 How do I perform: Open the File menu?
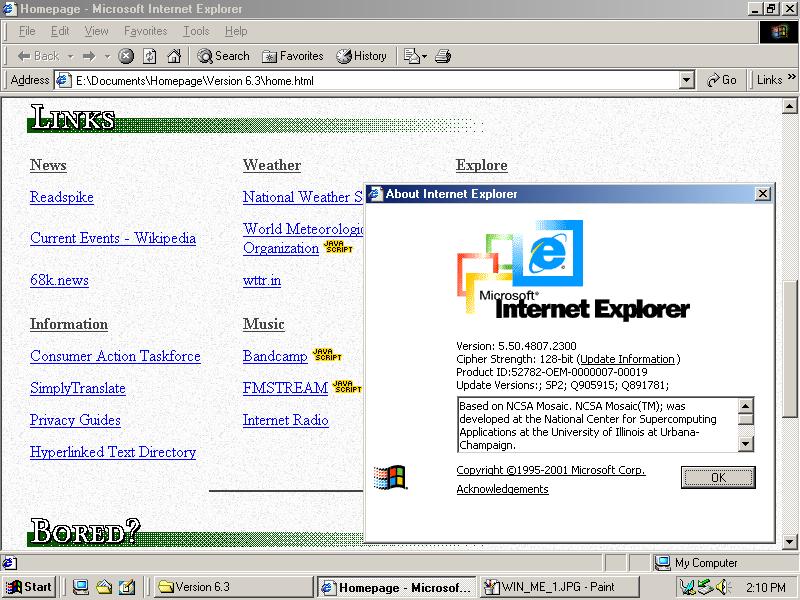(x=27, y=31)
